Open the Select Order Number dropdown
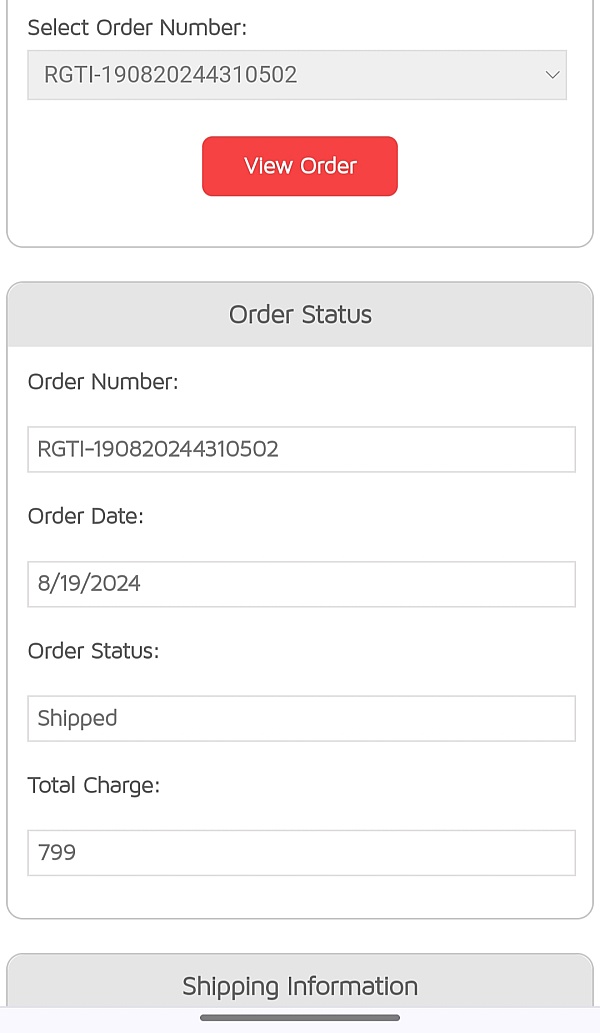The image size is (600, 1033). pos(296,75)
